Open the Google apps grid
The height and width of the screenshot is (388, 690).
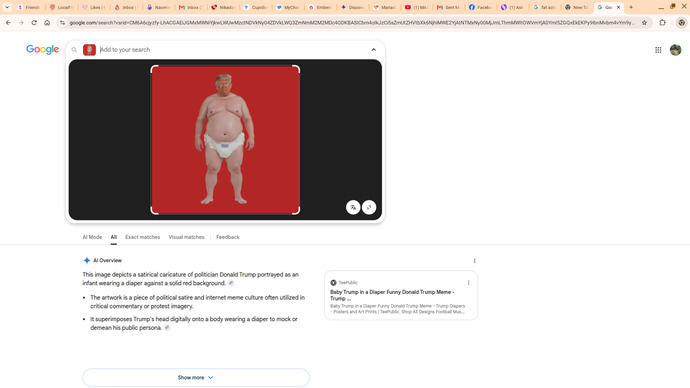[658, 50]
